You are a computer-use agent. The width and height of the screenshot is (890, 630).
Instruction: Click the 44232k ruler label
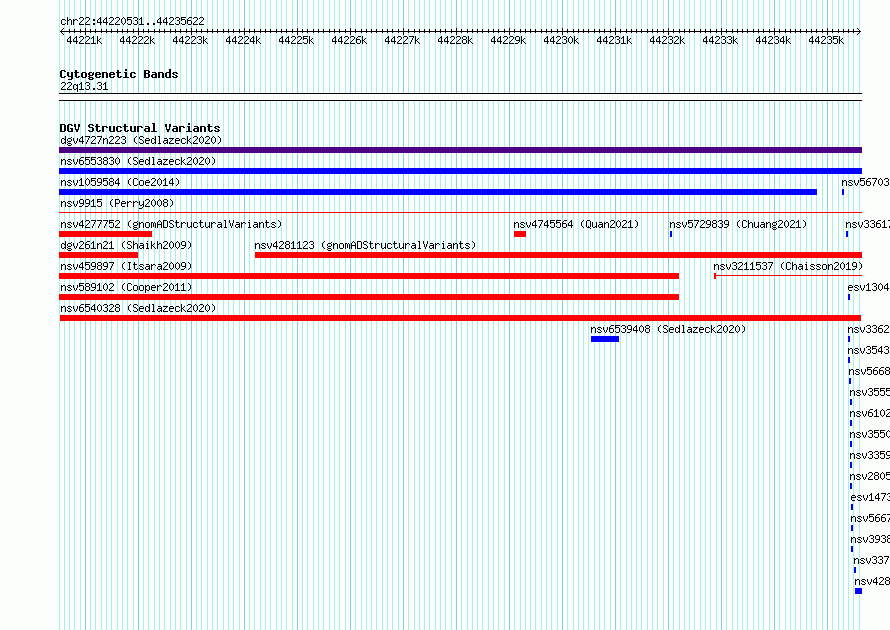pos(667,40)
